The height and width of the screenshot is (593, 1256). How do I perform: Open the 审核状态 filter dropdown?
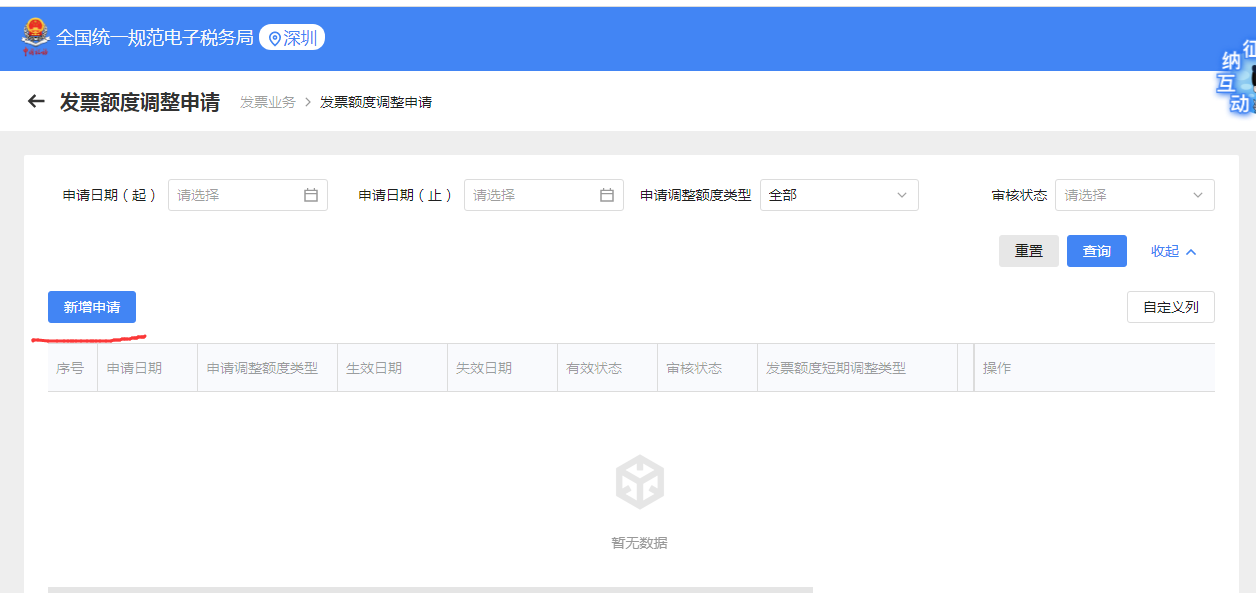1134,195
